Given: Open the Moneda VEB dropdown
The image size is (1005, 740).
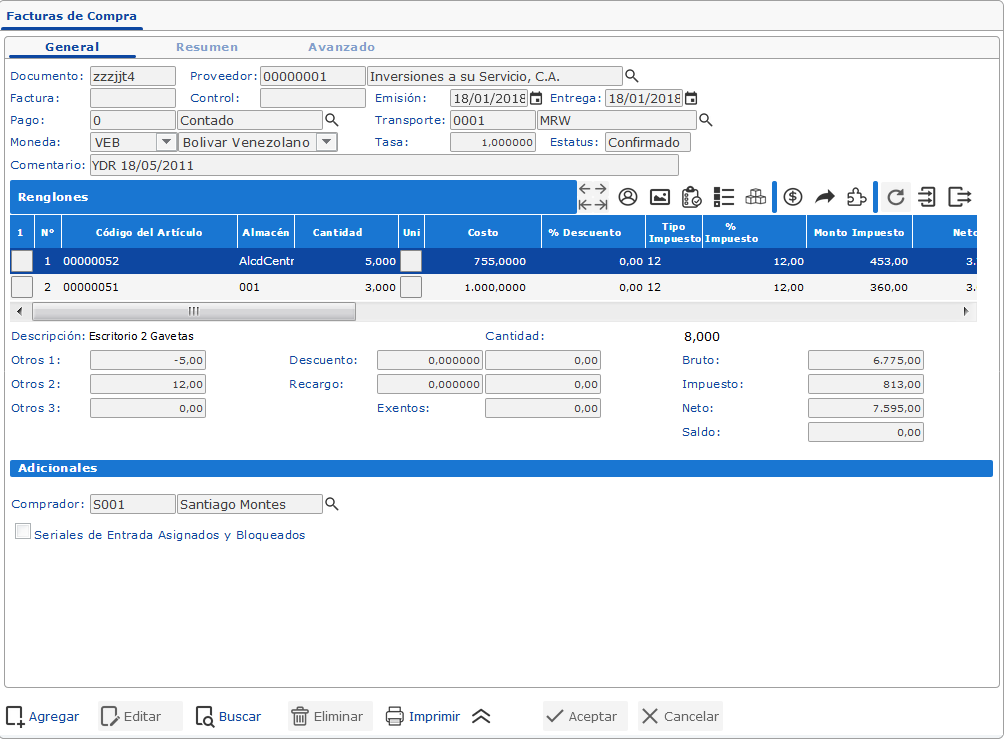Looking at the screenshot, I should 166,142.
